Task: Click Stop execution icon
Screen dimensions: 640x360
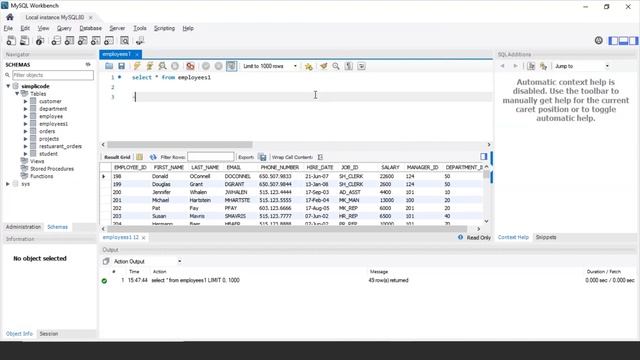Action: [x=175, y=66]
